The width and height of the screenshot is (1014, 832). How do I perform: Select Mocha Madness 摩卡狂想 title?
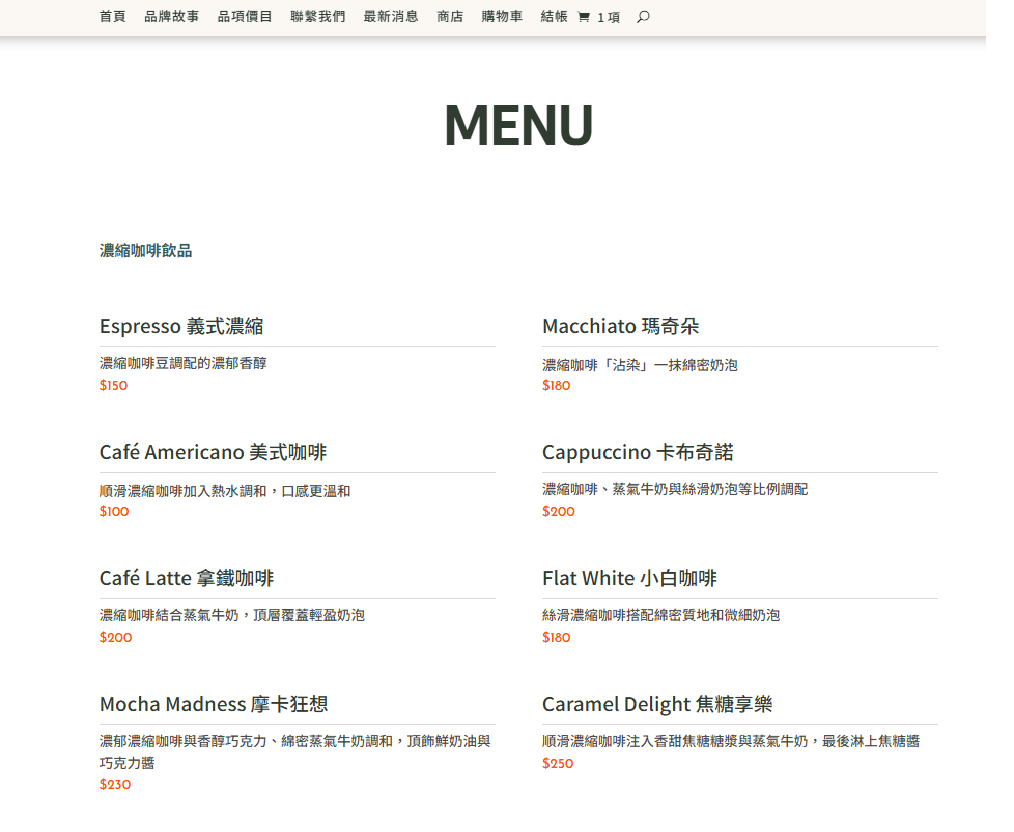click(x=214, y=704)
